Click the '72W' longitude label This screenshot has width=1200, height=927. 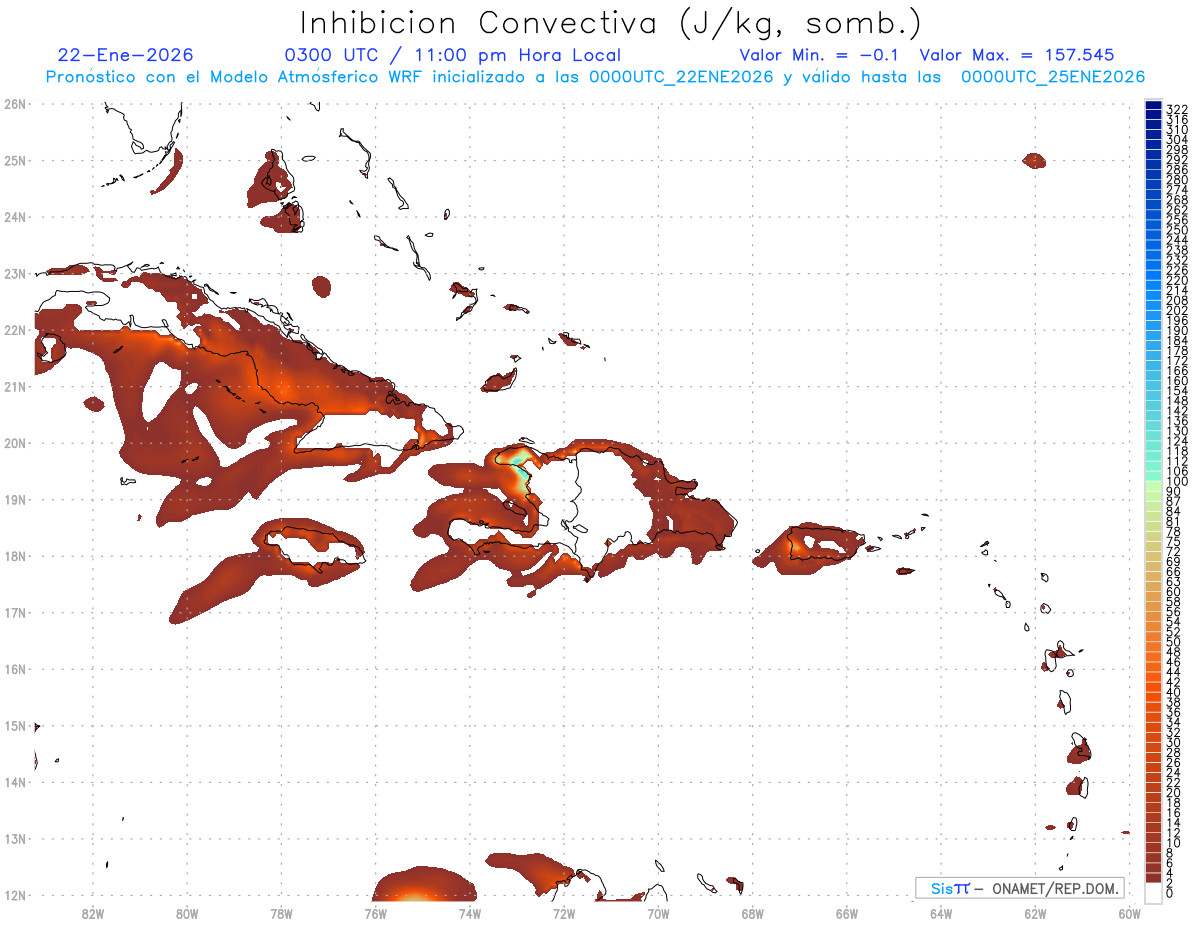coord(564,913)
